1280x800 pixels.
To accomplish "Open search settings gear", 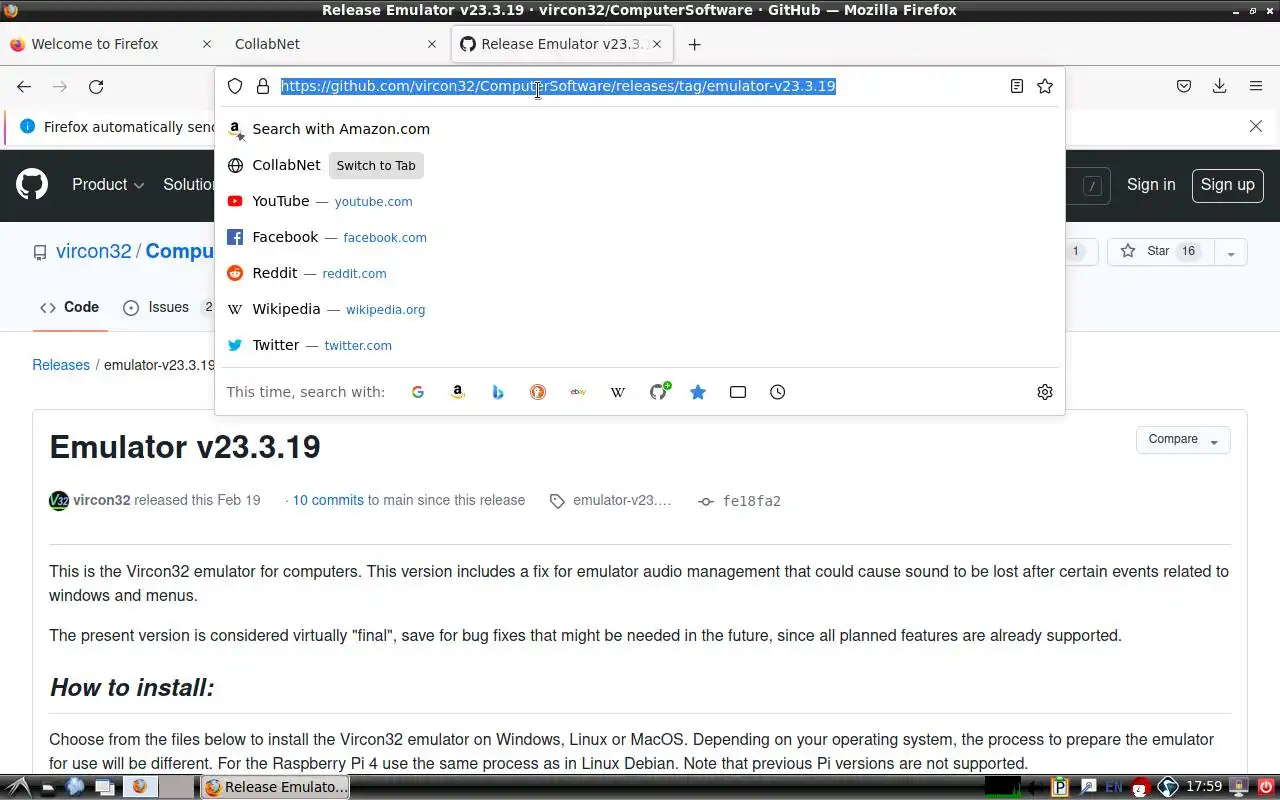I will [x=1045, y=392].
